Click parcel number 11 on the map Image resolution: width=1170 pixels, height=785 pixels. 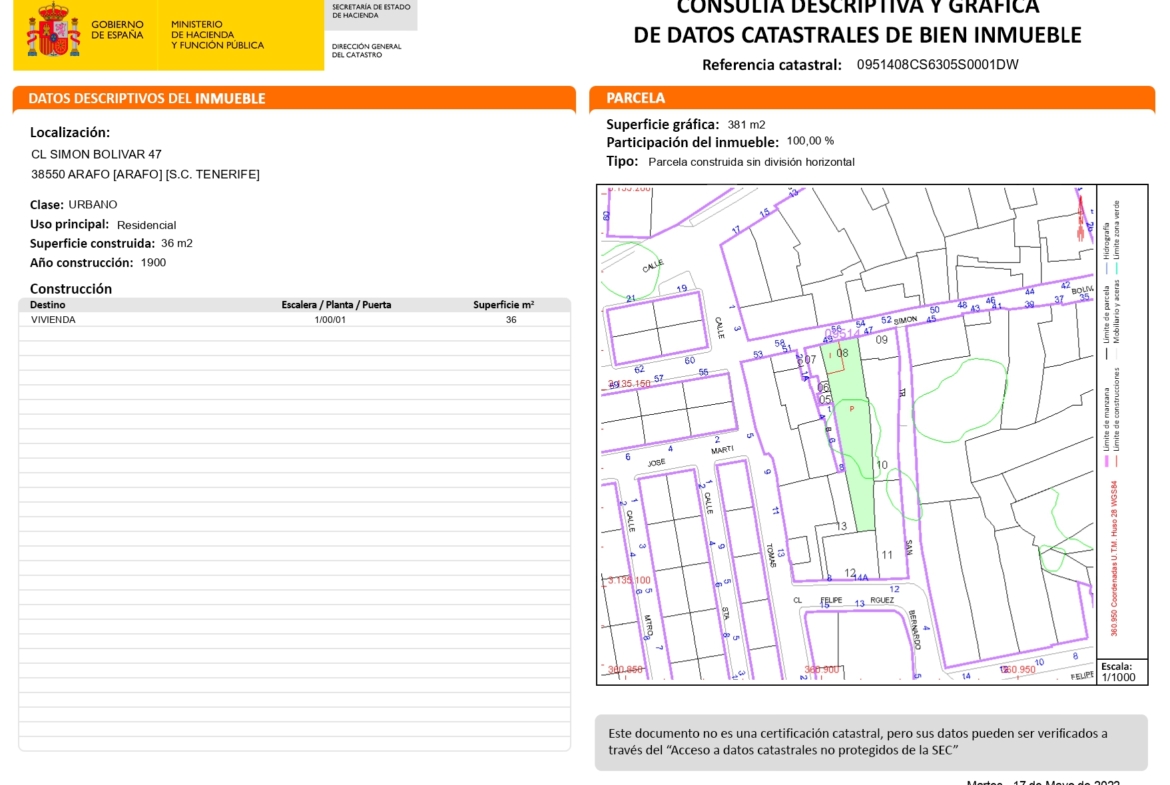pyautogui.click(x=886, y=555)
